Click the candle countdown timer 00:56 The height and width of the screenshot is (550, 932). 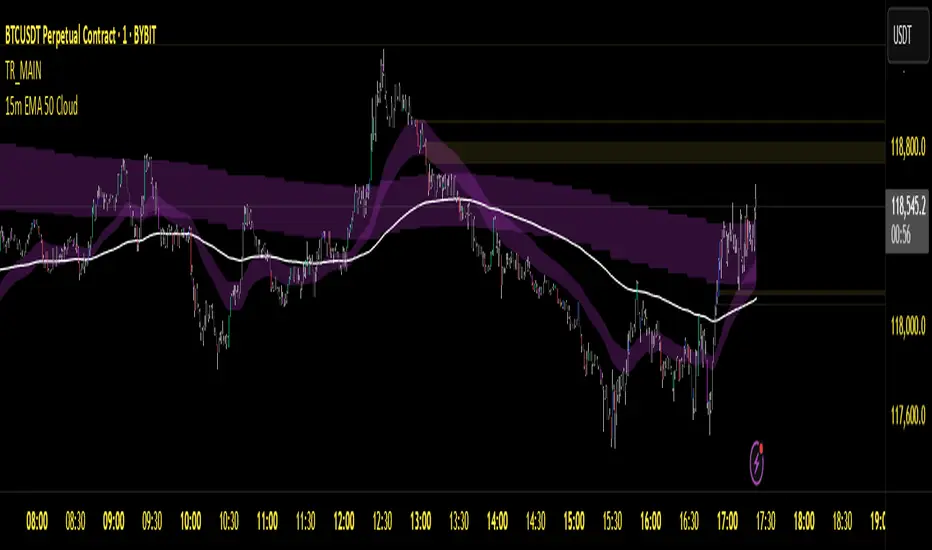(x=900, y=235)
